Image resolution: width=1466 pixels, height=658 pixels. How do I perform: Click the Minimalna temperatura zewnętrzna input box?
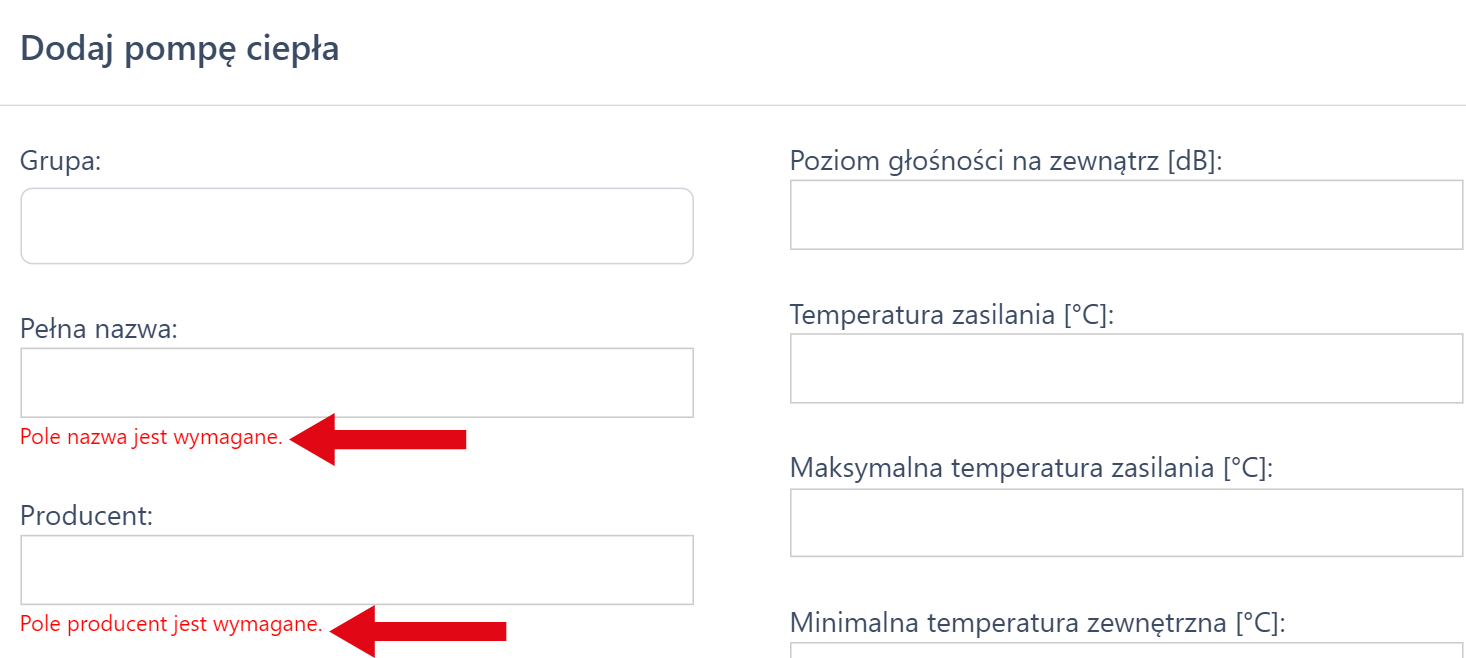[x=1126, y=651]
